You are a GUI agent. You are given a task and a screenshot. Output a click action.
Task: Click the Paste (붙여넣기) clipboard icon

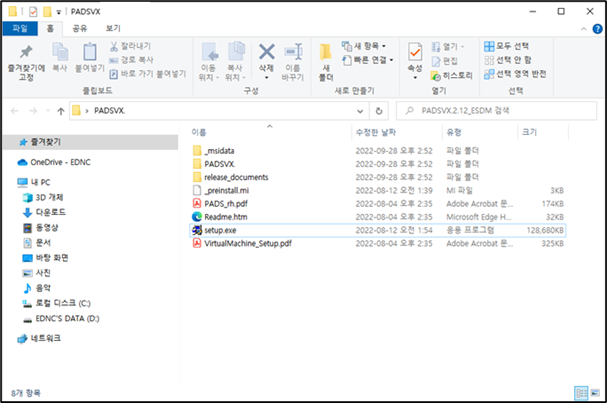coord(90,52)
